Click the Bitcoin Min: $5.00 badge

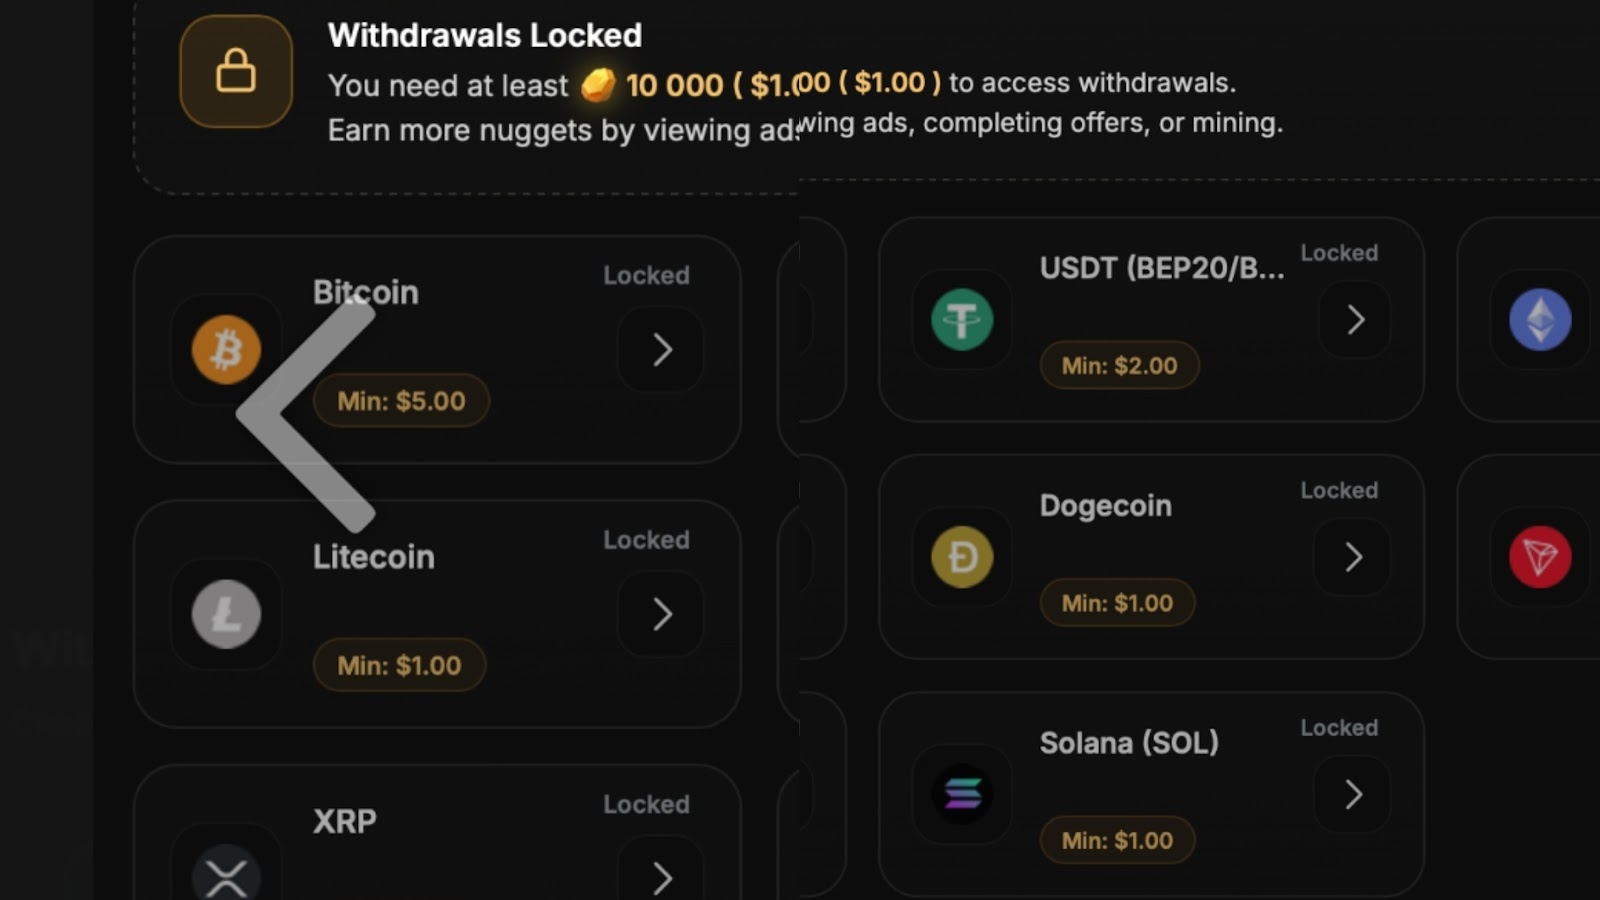(401, 401)
